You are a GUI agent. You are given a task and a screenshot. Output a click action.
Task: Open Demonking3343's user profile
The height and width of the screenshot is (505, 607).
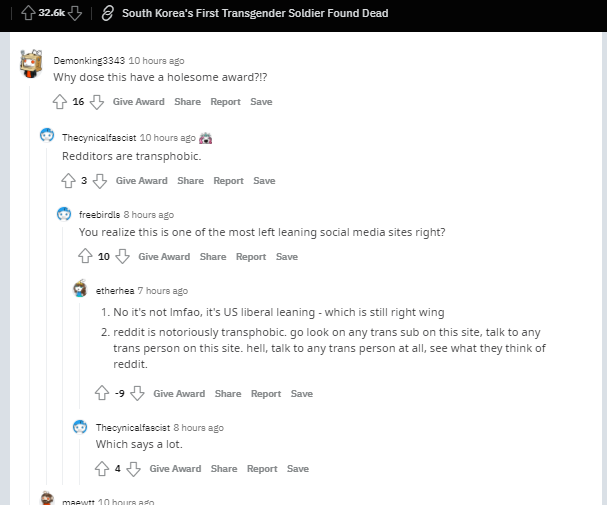88,60
